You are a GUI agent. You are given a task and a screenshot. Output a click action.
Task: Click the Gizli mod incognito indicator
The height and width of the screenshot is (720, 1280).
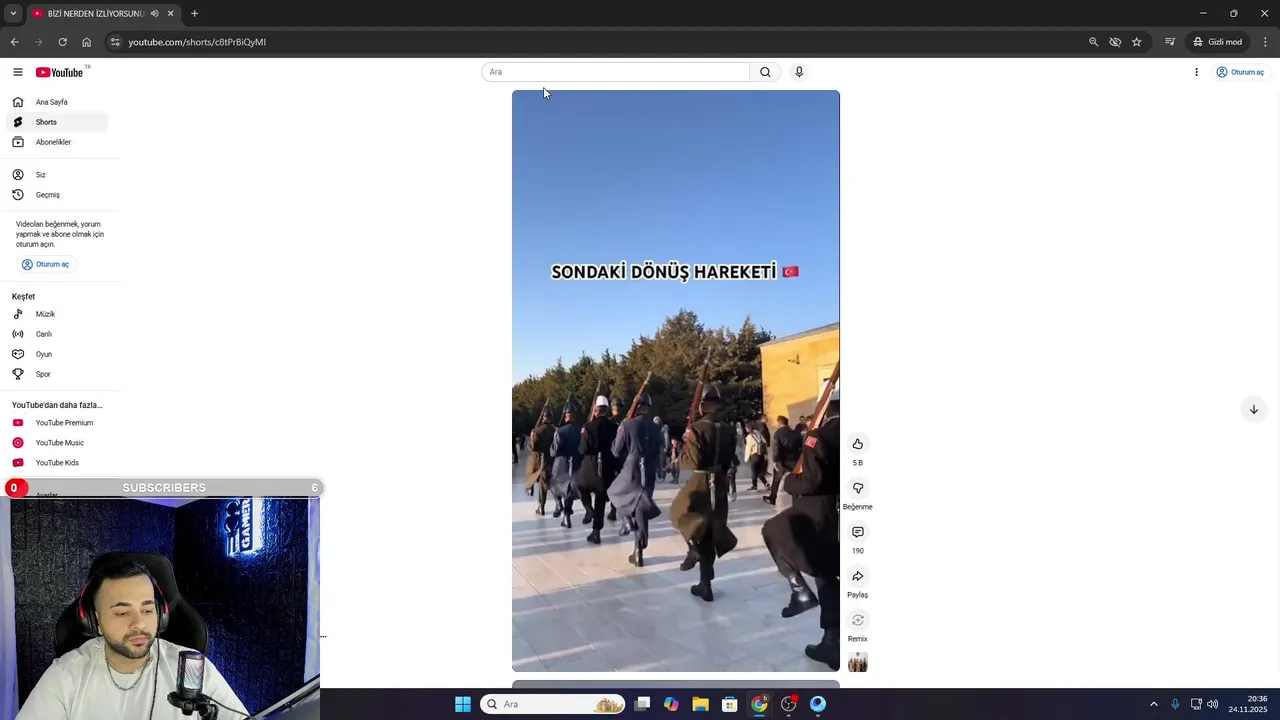coord(1217,42)
